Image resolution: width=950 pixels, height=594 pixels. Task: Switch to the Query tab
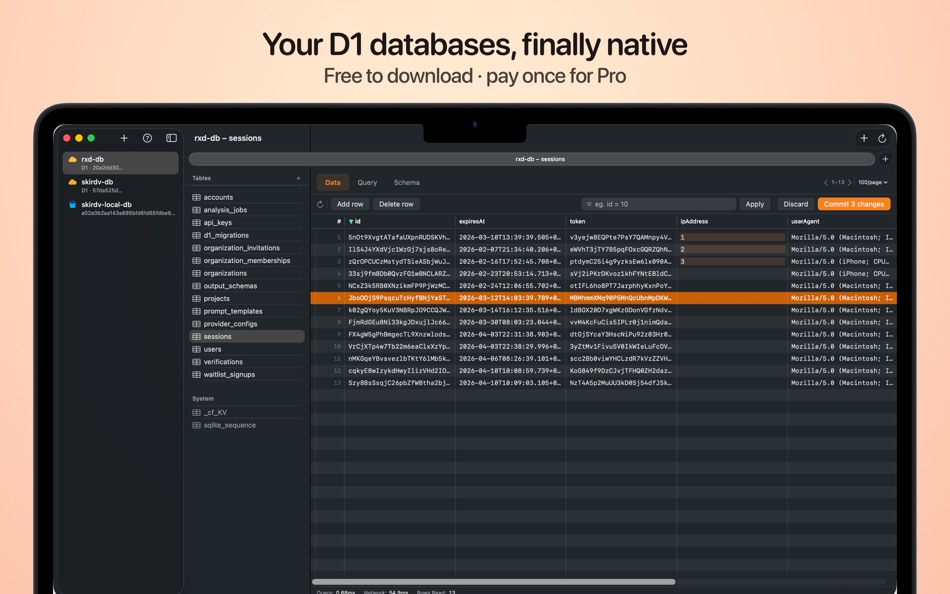[366, 183]
